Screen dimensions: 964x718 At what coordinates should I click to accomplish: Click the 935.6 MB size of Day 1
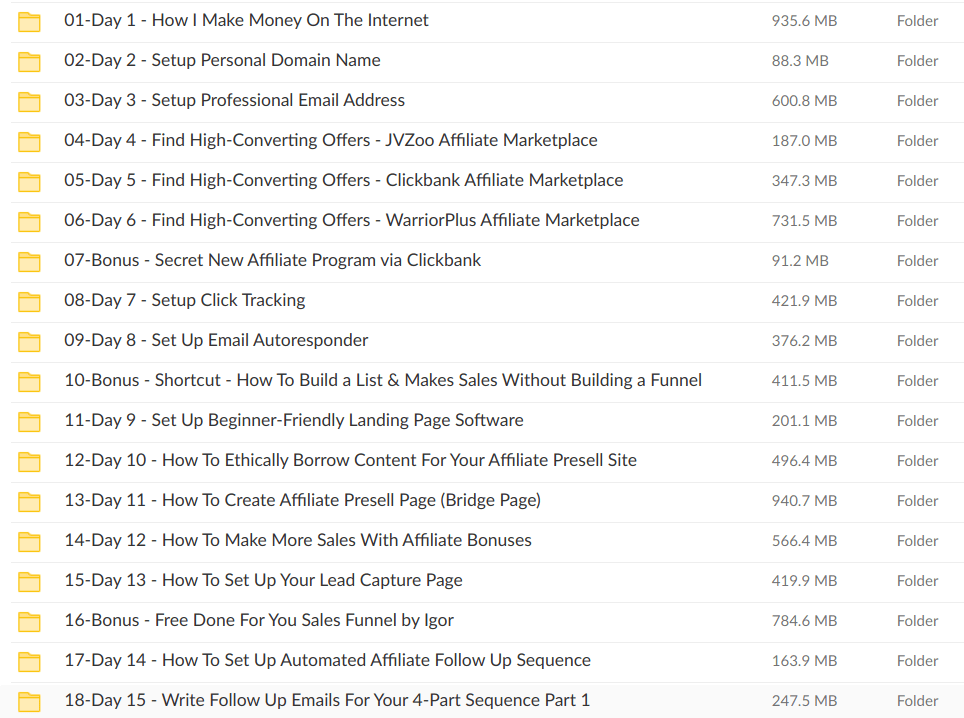coord(804,21)
